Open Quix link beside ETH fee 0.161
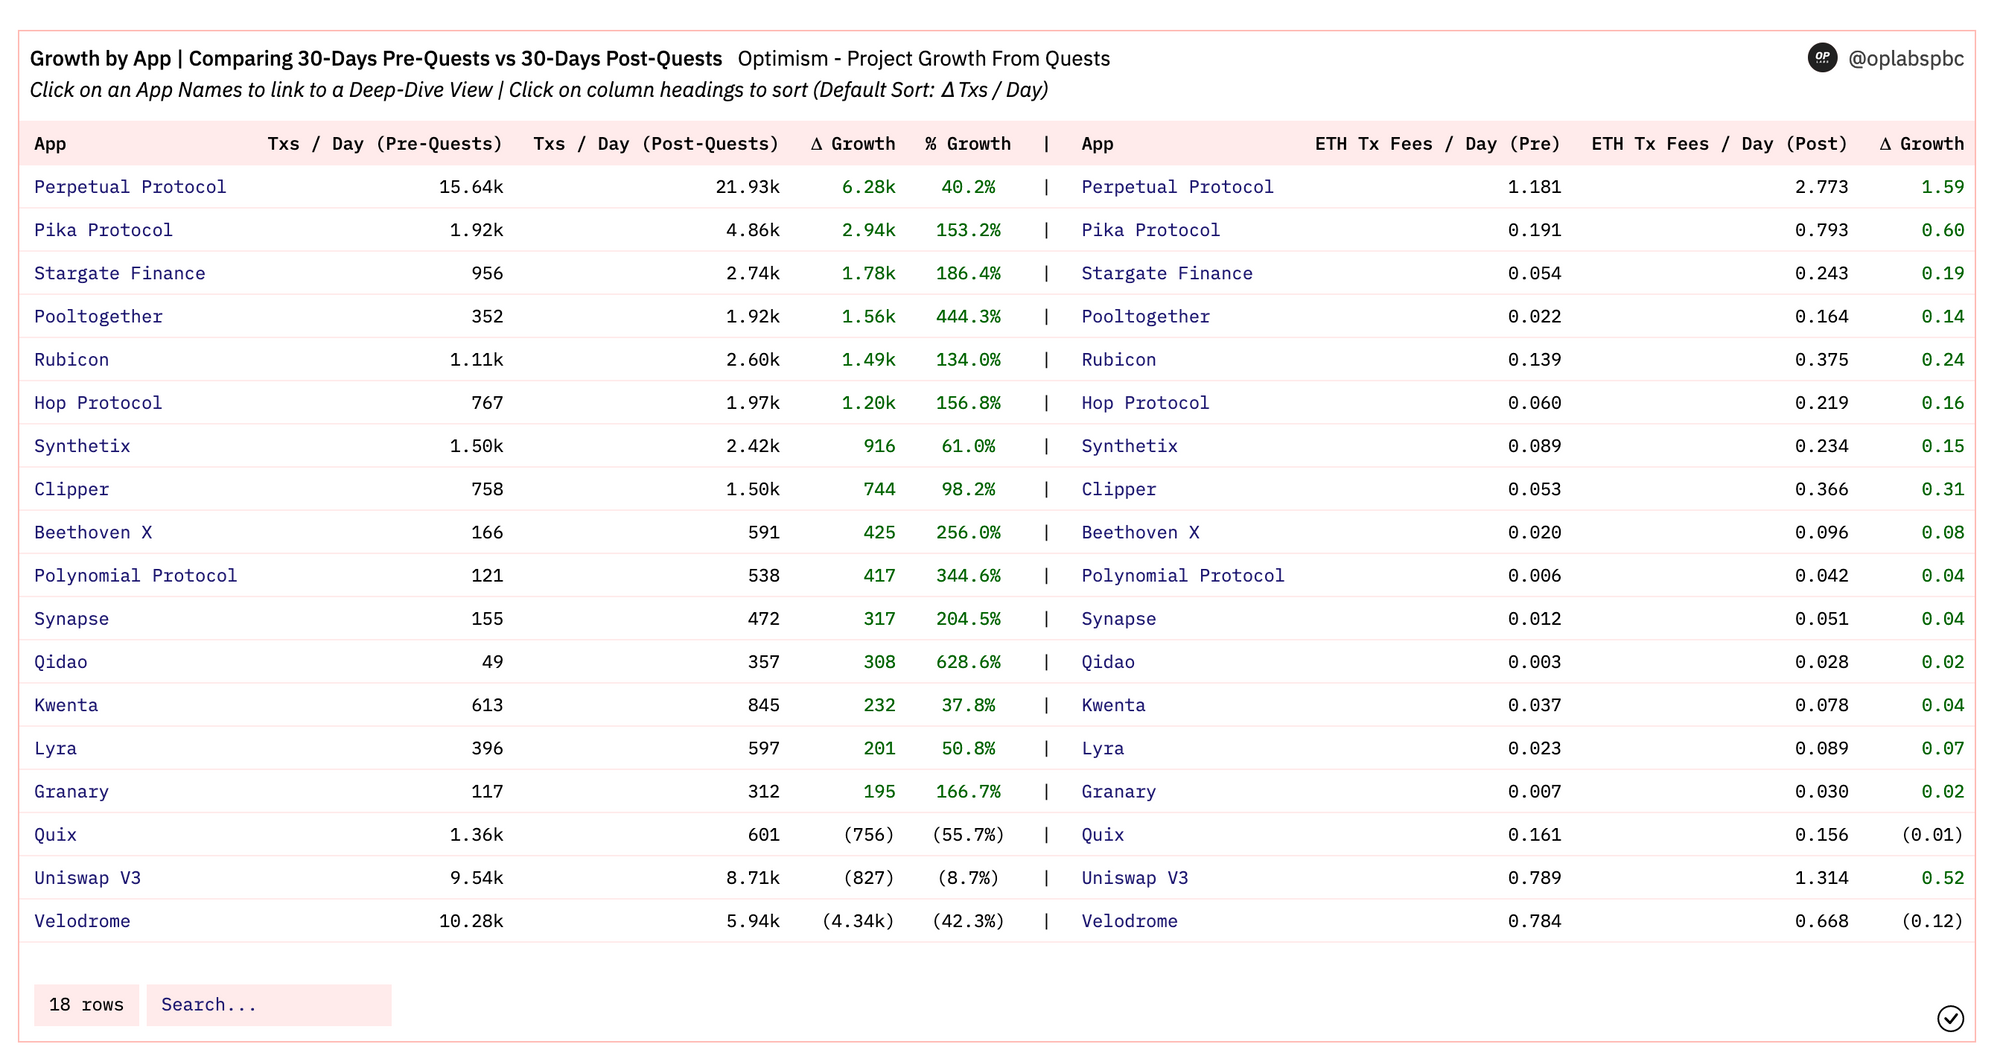 1102,835
